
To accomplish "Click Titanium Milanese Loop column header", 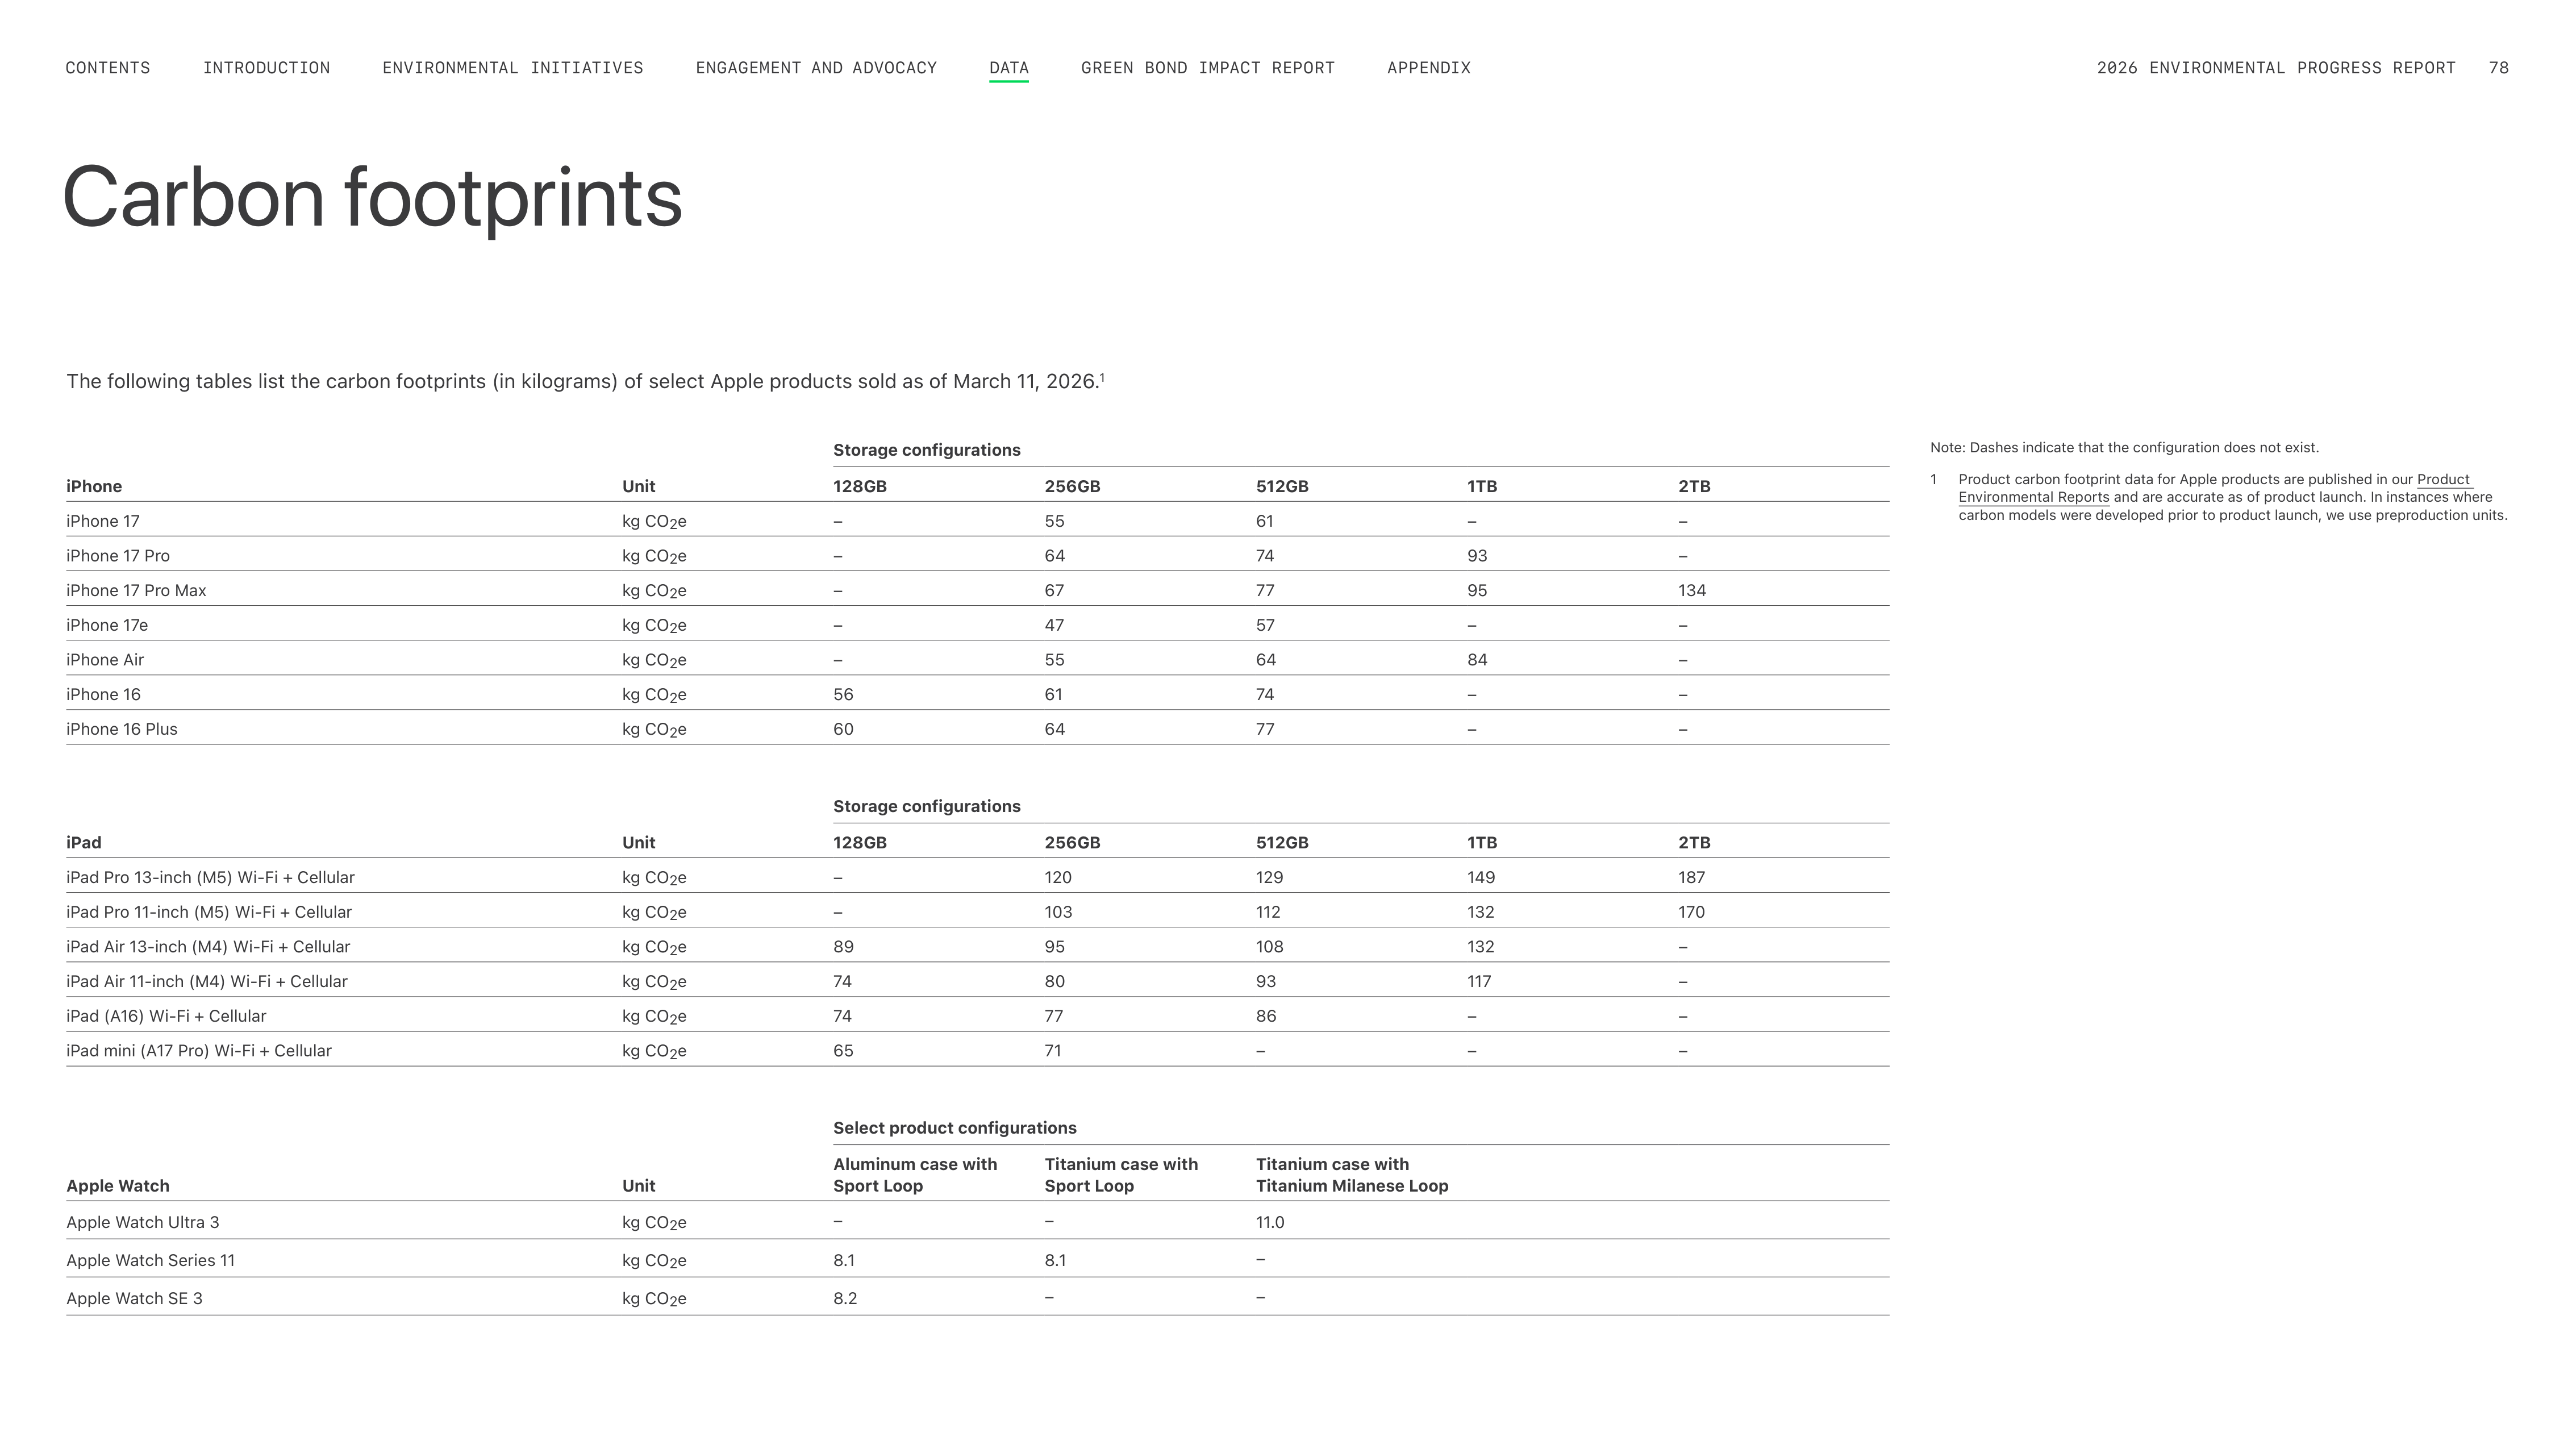I will pyautogui.click(x=1352, y=1175).
